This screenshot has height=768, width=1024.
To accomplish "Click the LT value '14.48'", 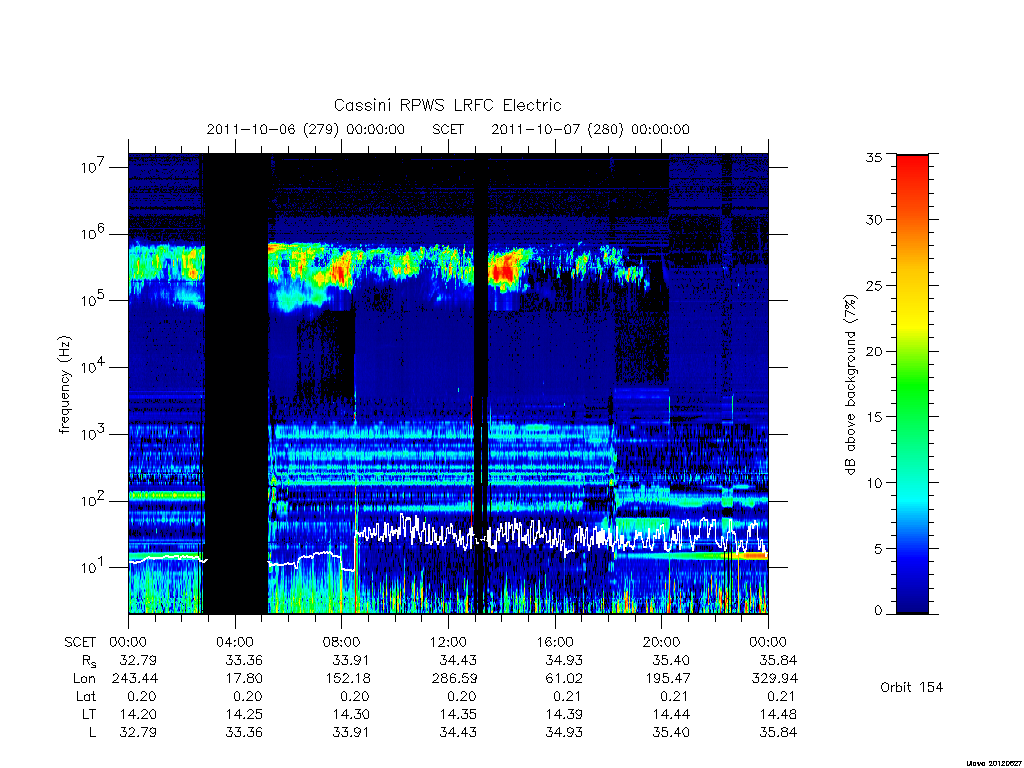I will 778,714.
